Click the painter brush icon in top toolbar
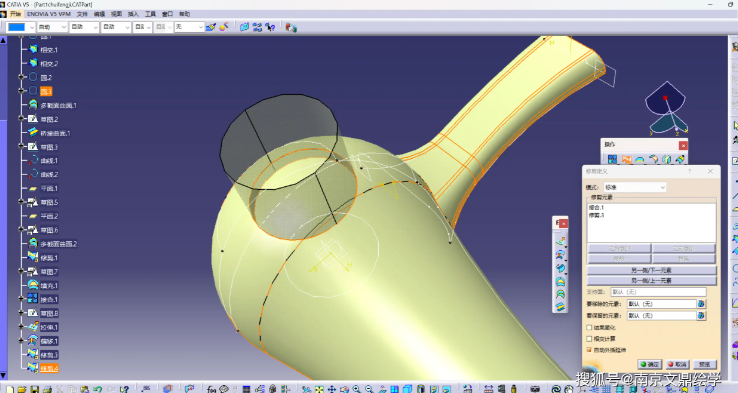This screenshot has height=393, width=738. [210, 27]
